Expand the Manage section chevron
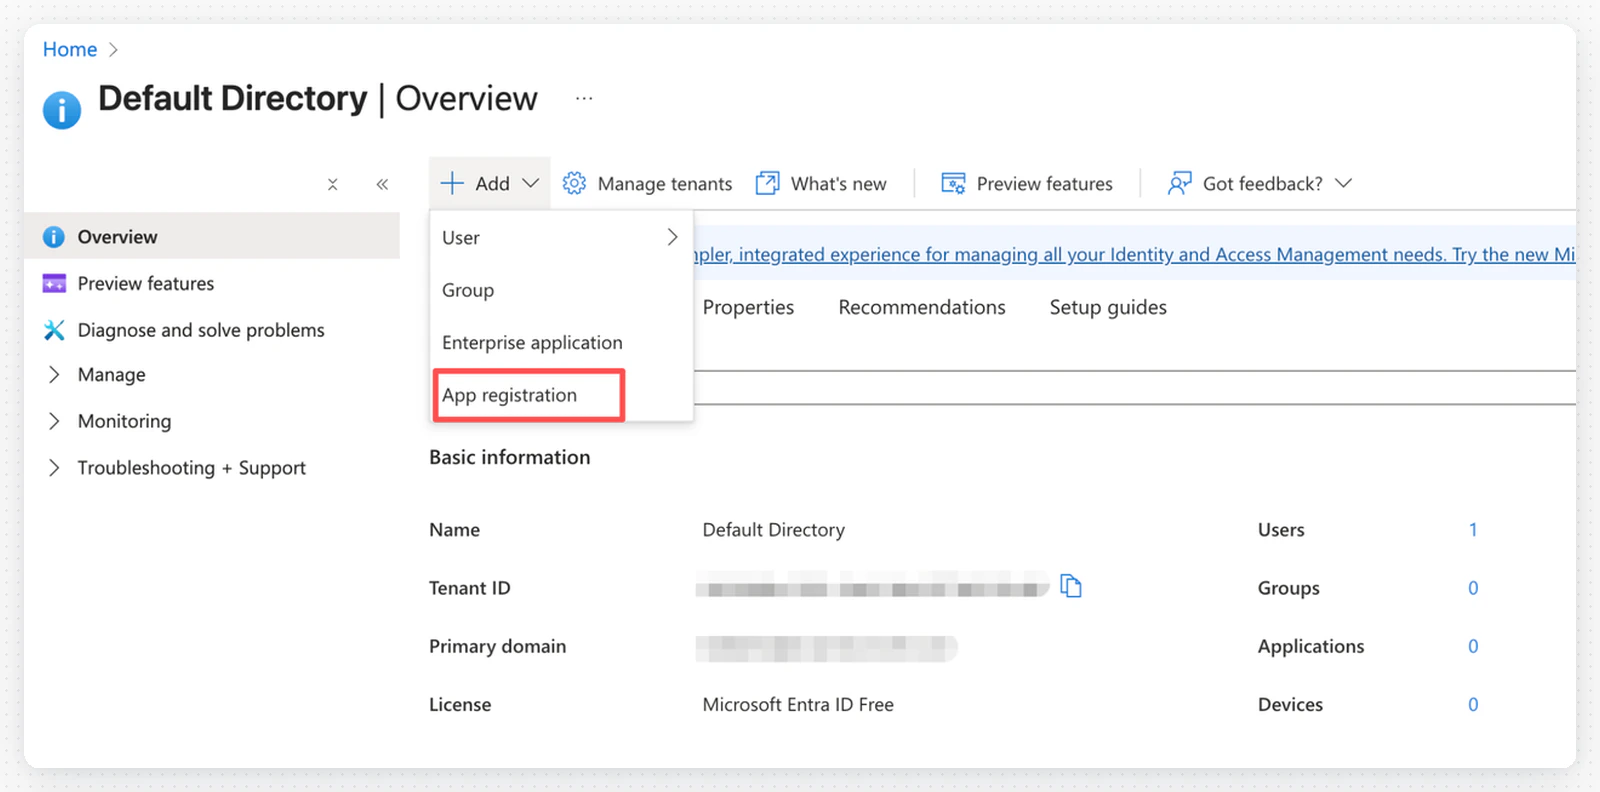 (54, 374)
